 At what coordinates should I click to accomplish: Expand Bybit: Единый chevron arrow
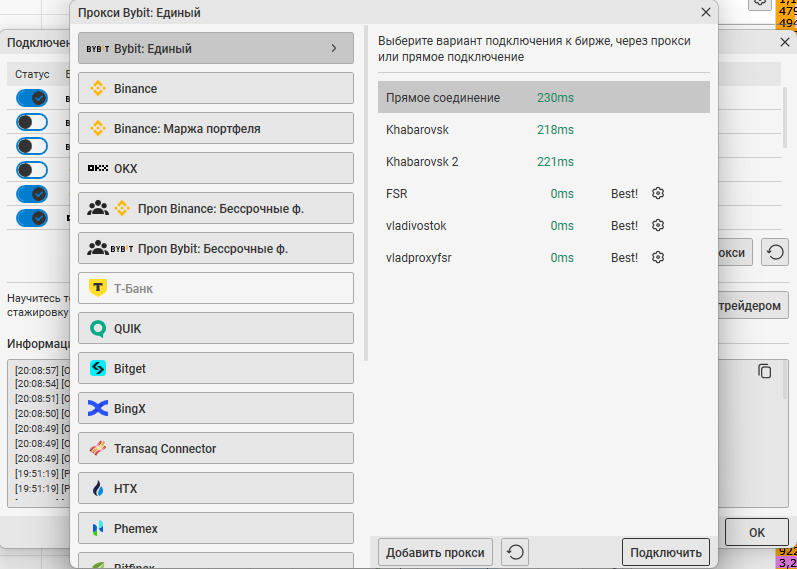coord(333,48)
